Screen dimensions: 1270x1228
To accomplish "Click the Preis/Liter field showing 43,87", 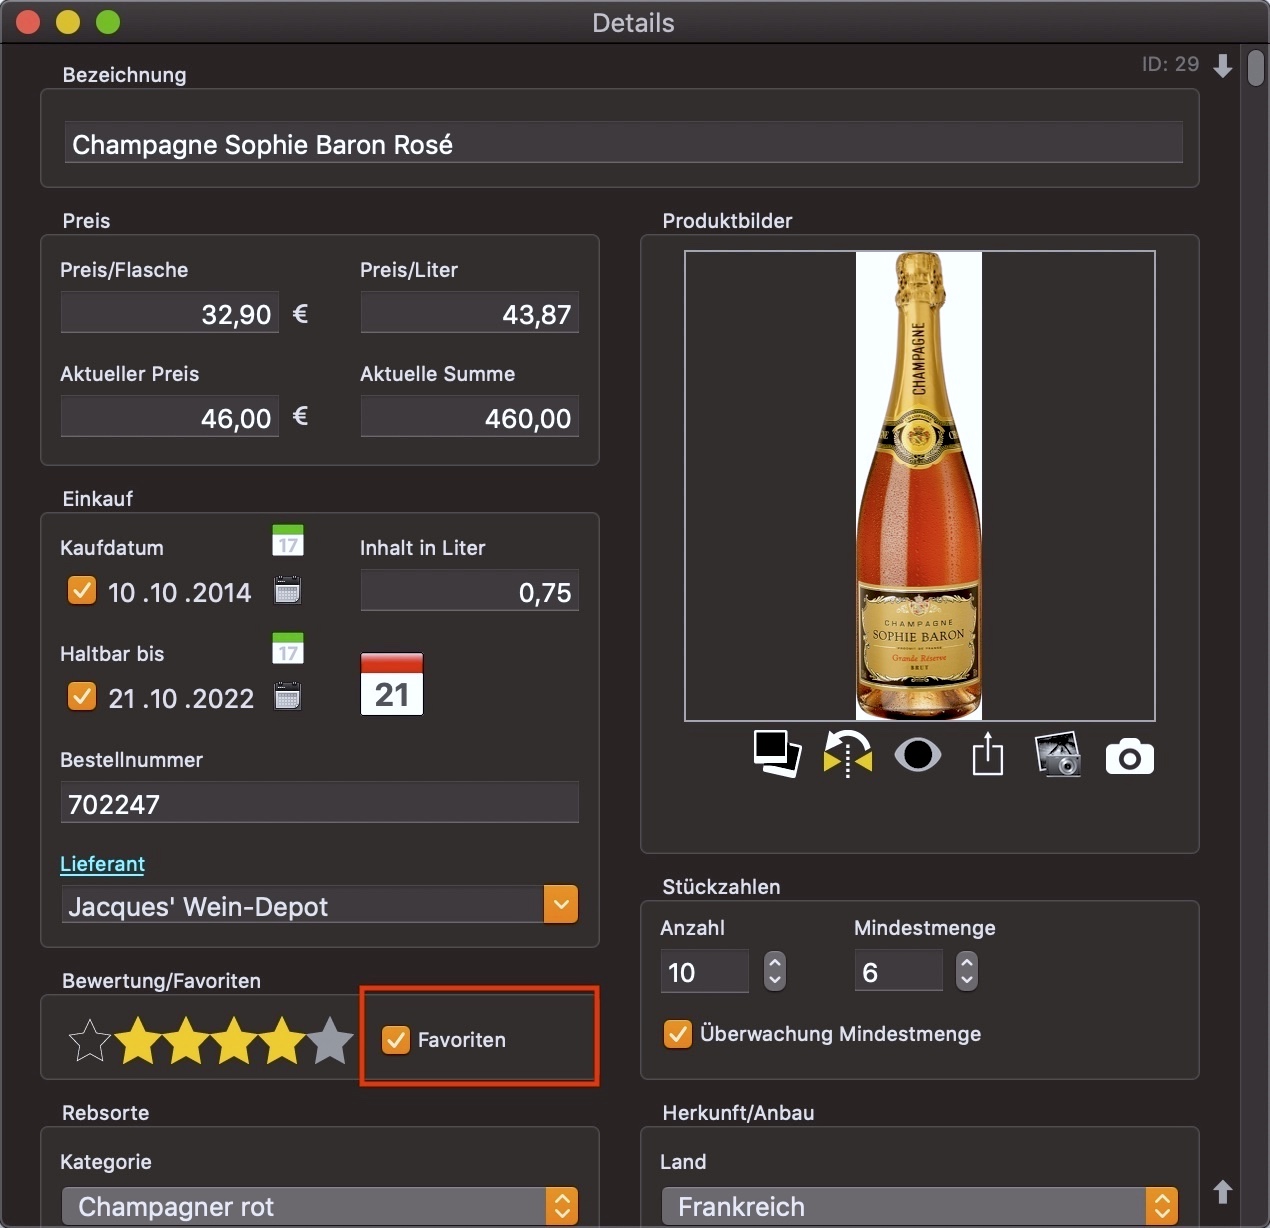I will 469,313.
